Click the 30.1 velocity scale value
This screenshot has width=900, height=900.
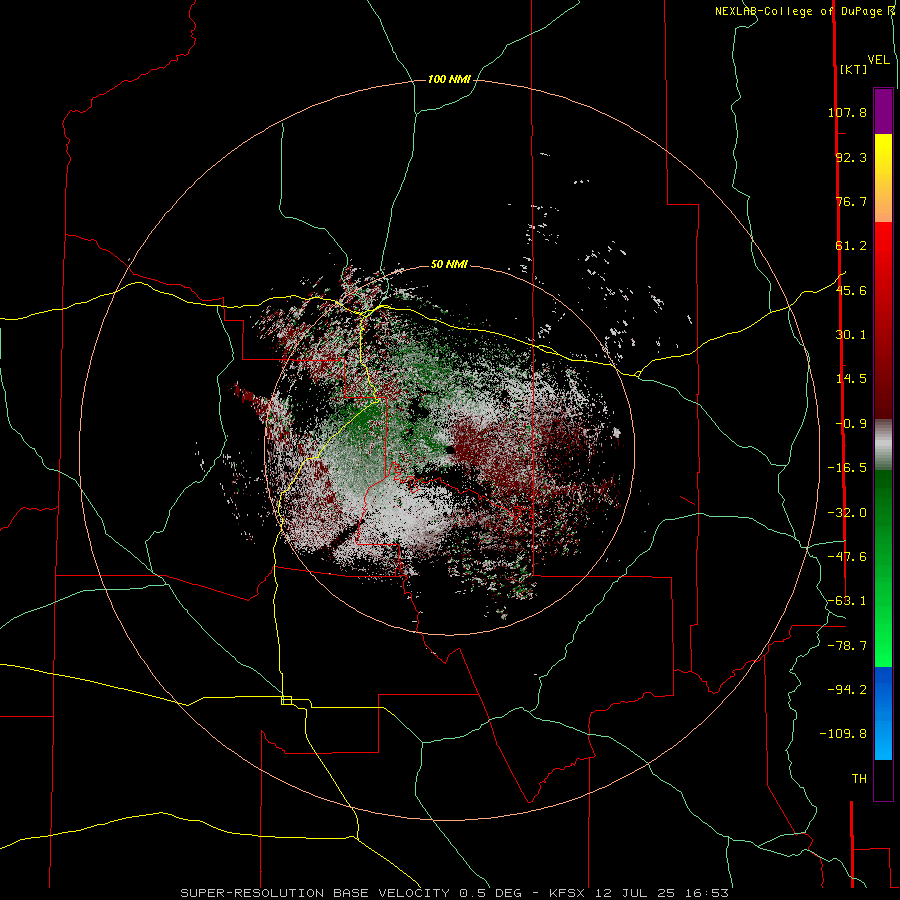851,335
